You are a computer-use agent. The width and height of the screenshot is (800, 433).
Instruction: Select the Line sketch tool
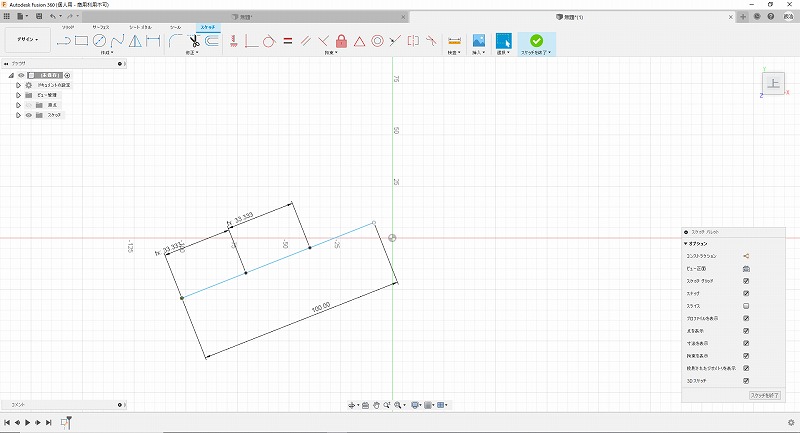pyautogui.click(x=63, y=41)
